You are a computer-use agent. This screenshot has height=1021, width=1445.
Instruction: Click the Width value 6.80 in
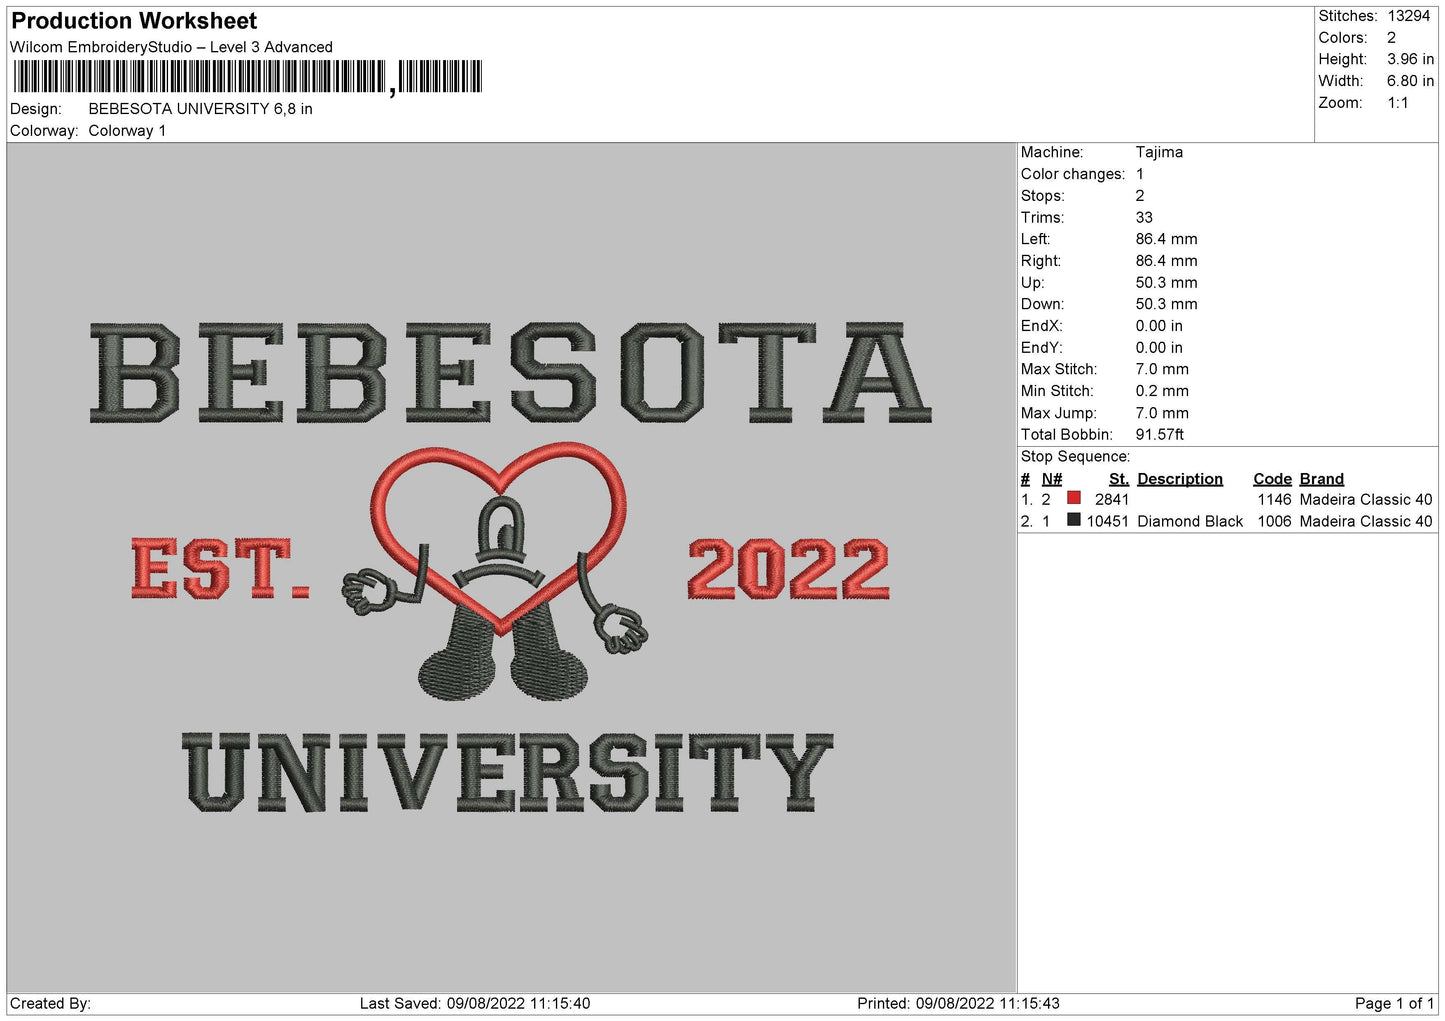1410,81
